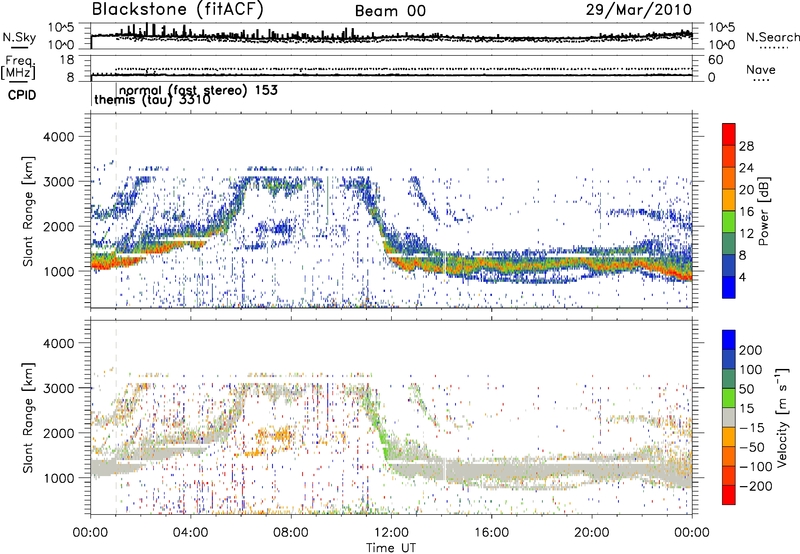
Task: Click the '50' tick on the Velocity scale
Action: point(746,389)
